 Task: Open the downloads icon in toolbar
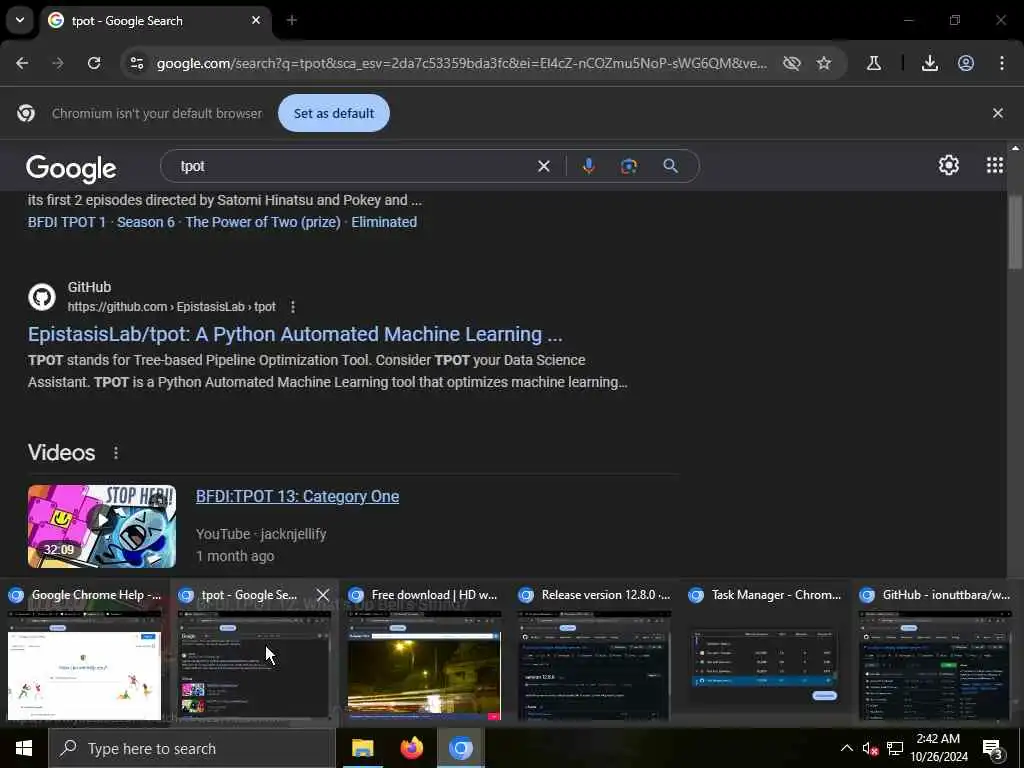tap(930, 63)
